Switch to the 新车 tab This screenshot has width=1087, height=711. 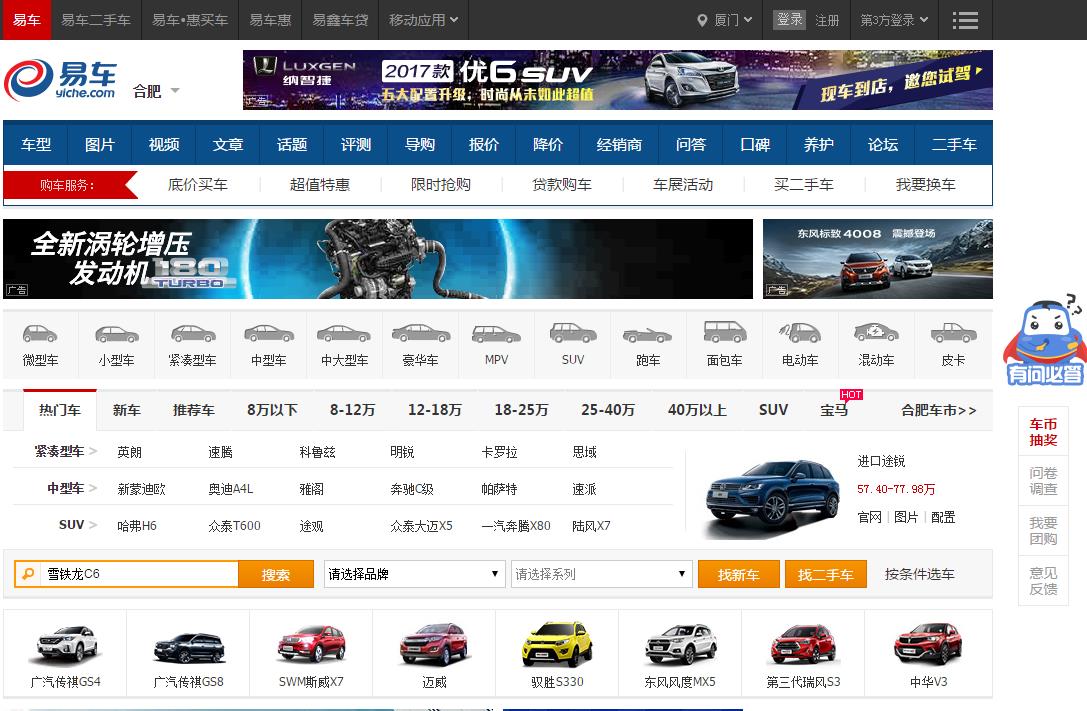(126, 410)
